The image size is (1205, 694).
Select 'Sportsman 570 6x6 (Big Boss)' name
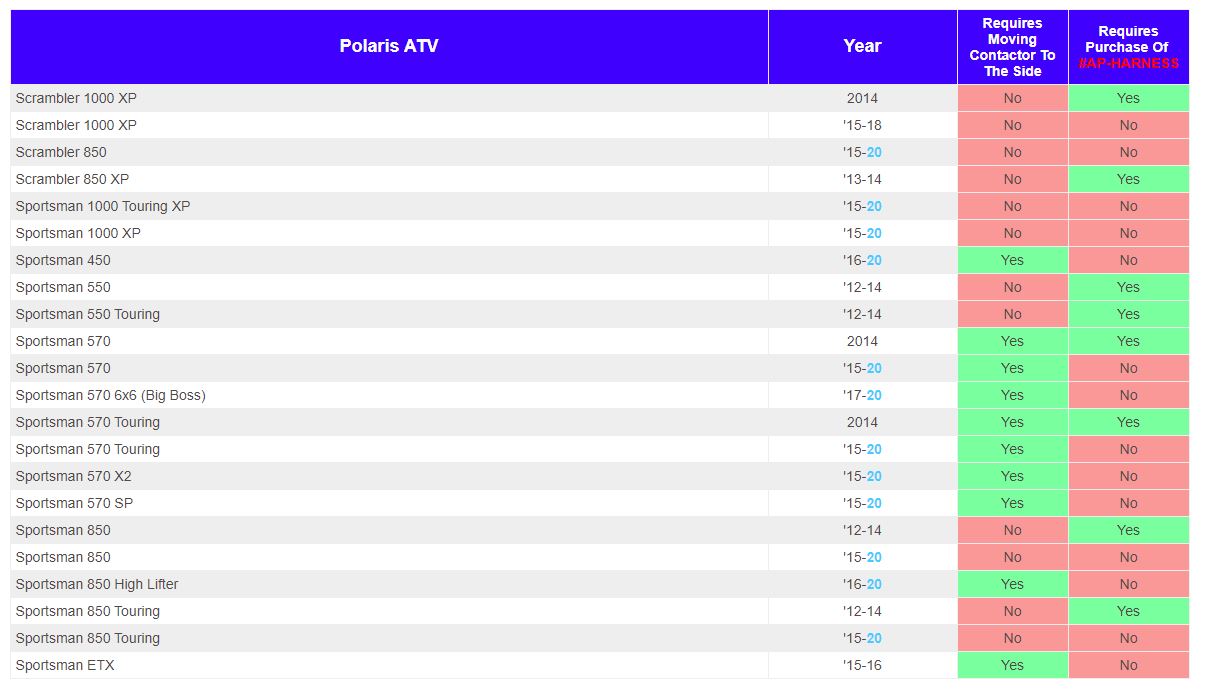tap(111, 395)
